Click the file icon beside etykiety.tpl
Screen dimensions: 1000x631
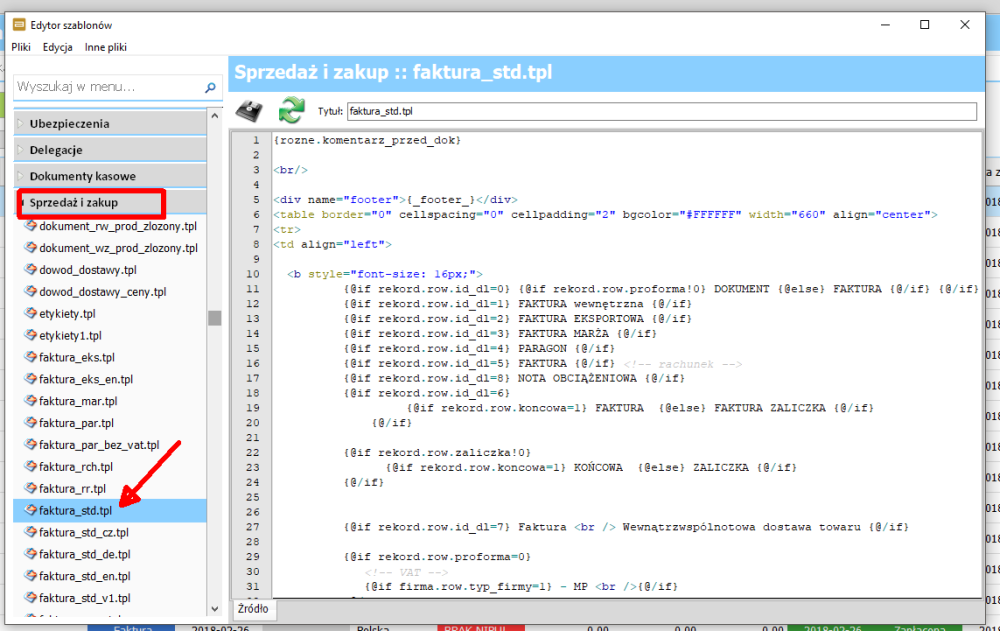pyautogui.click(x=30, y=313)
